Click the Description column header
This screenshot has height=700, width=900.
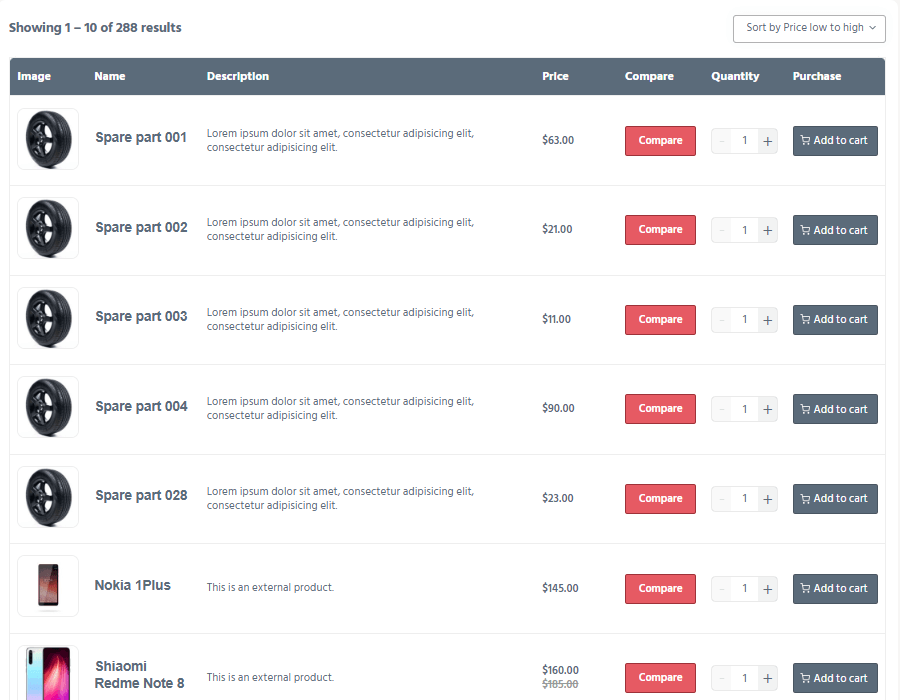coord(238,76)
